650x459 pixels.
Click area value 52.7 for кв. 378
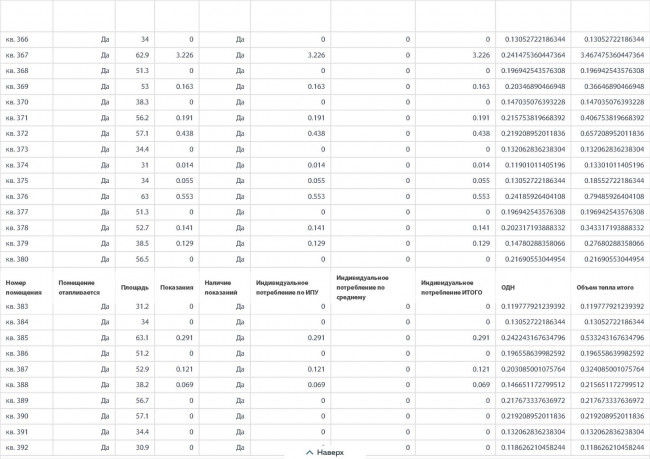(142, 228)
